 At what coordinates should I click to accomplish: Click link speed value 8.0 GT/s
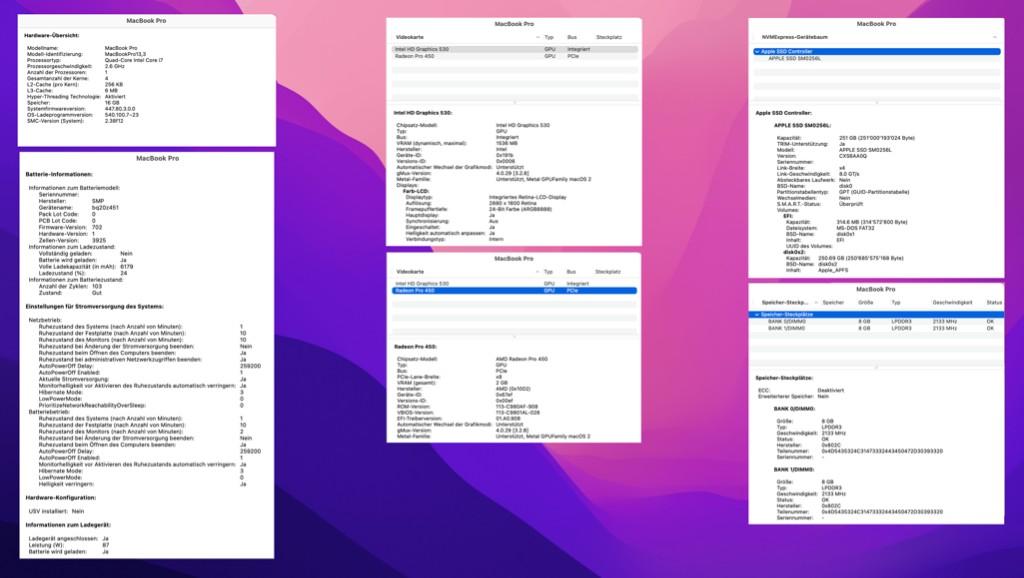(849, 174)
